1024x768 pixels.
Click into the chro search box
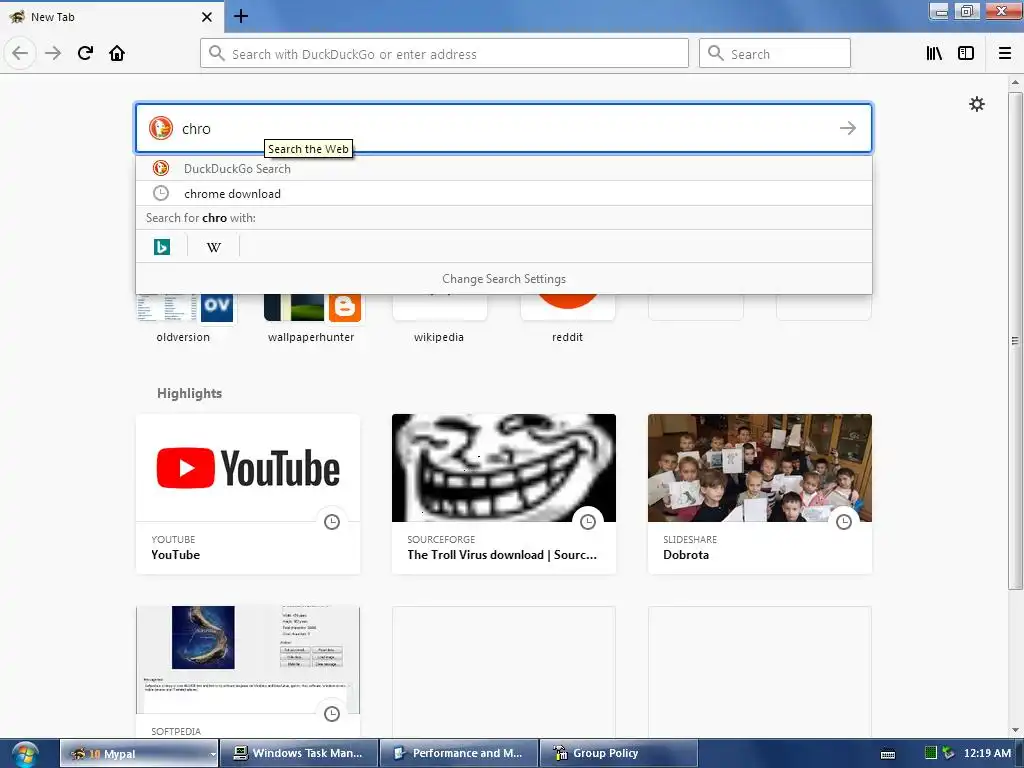point(504,128)
